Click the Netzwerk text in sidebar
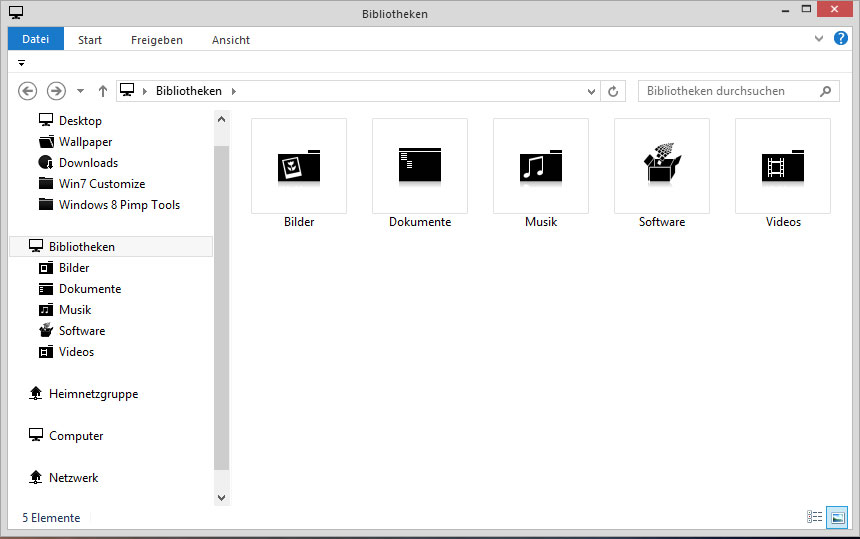The height and width of the screenshot is (539, 860). [73, 478]
